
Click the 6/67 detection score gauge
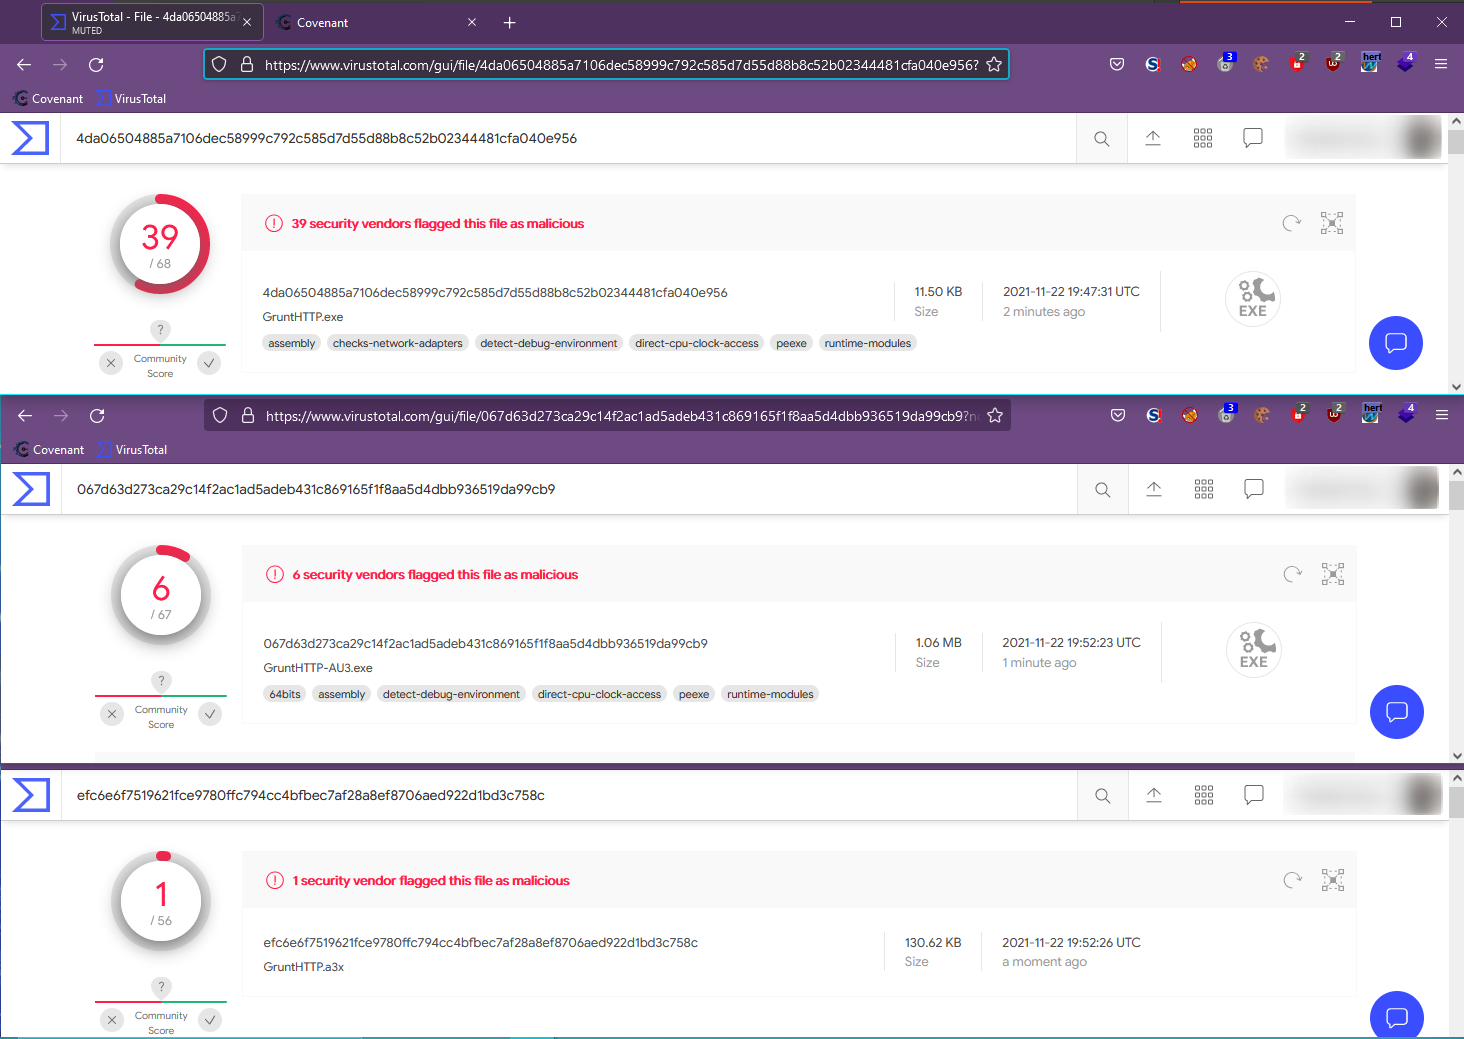pyautogui.click(x=161, y=595)
